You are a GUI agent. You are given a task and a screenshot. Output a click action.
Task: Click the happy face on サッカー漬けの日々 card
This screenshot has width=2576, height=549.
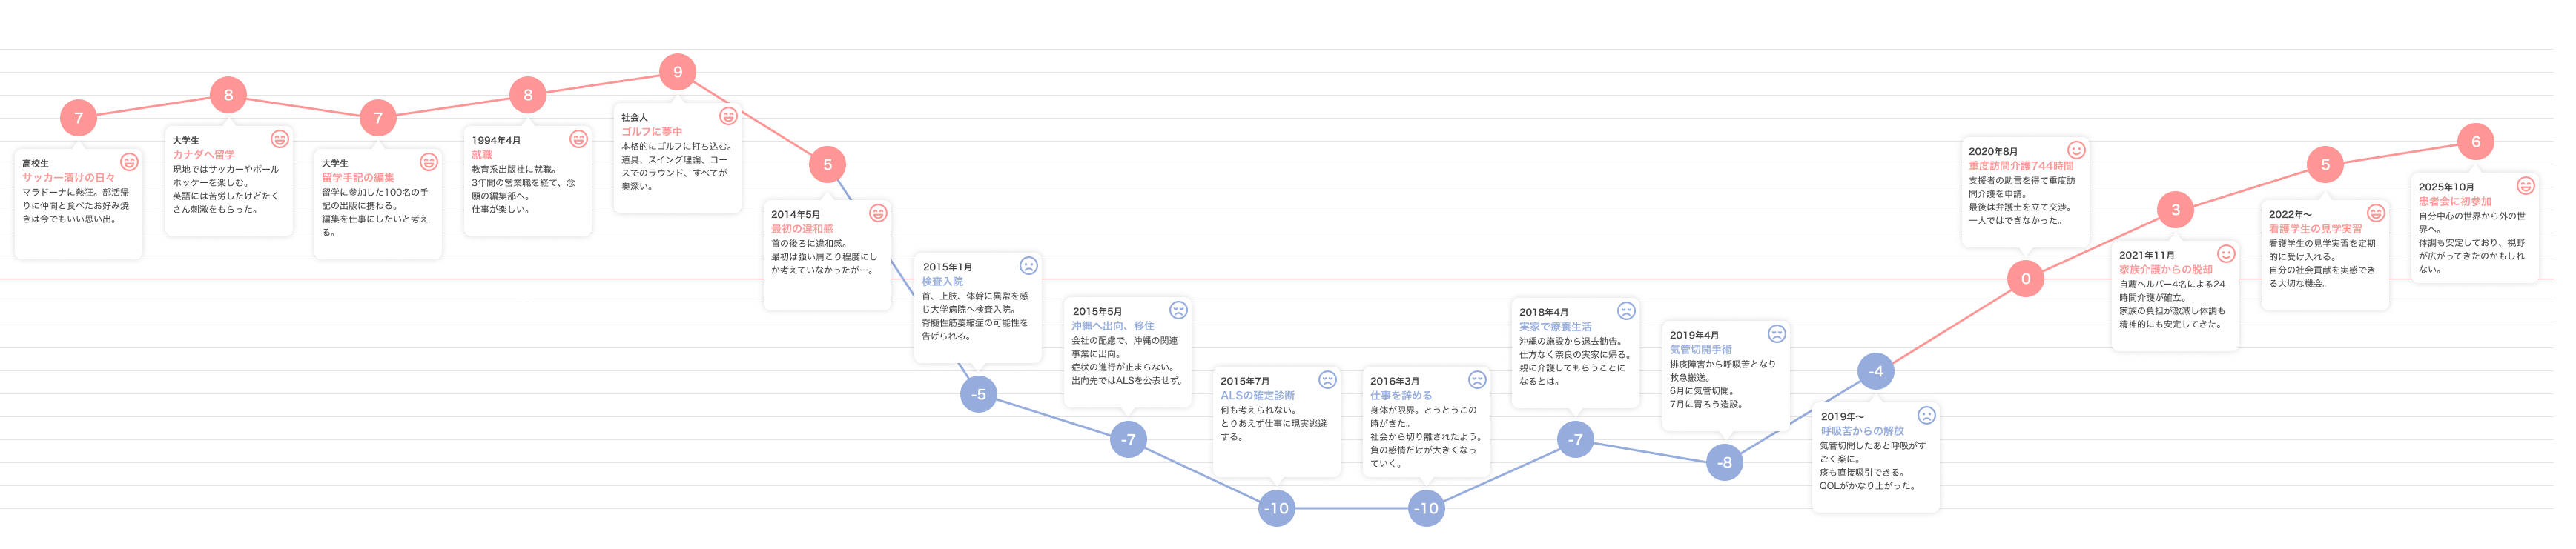coord(129,162)
